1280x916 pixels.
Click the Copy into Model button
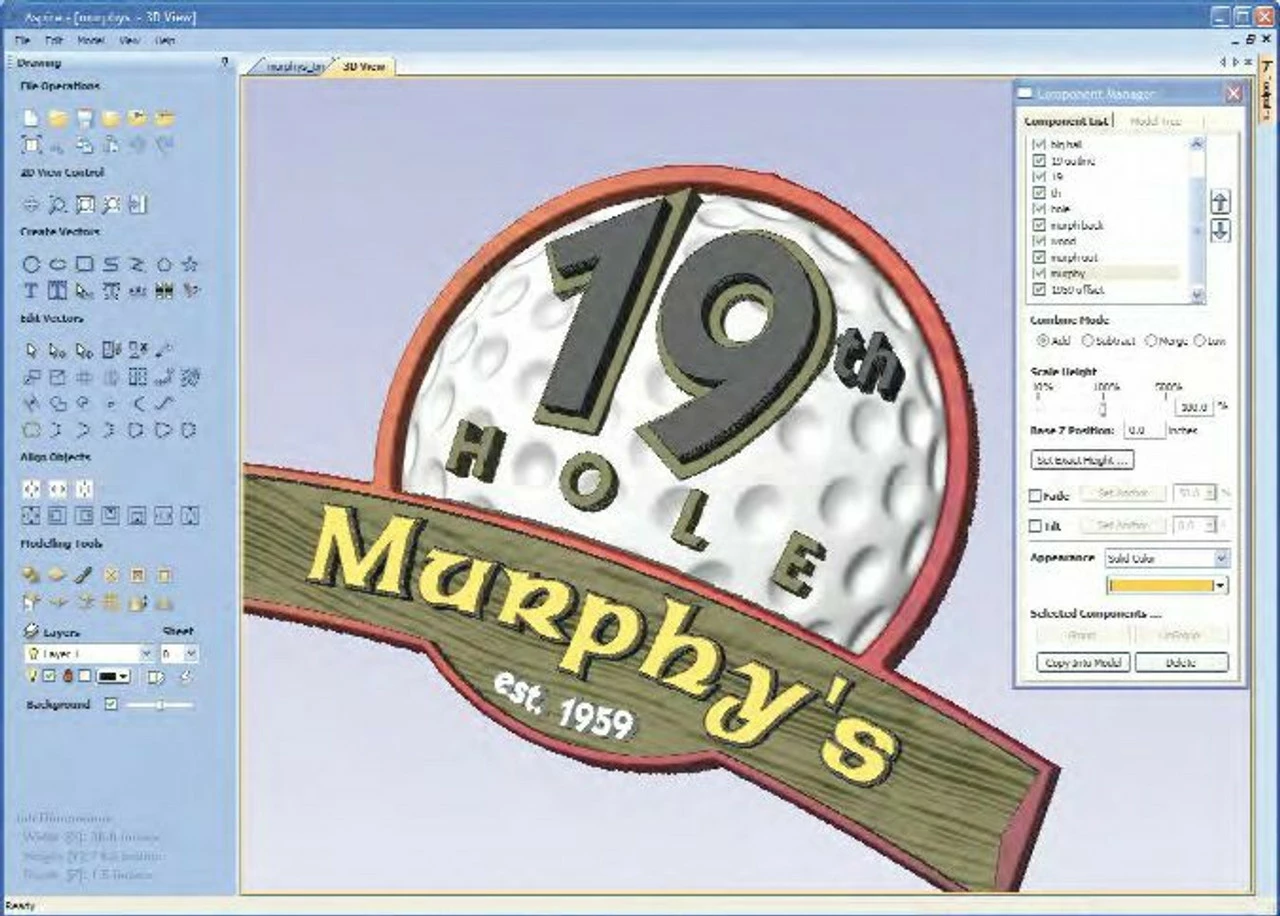(1082, 663)
